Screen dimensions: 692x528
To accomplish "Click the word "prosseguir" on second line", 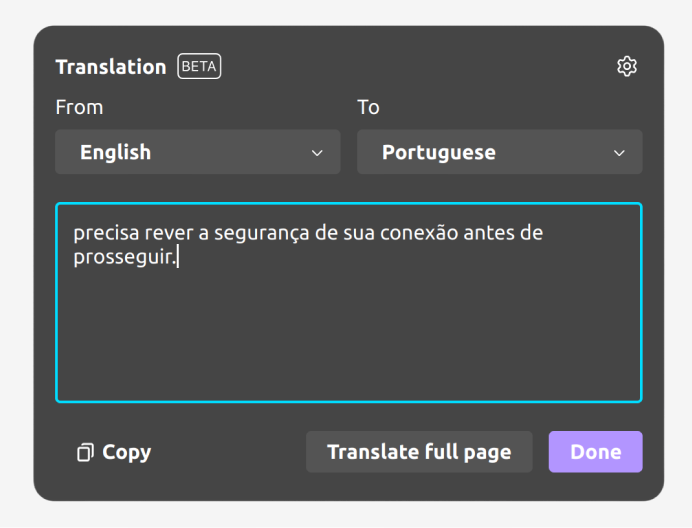I will point(123,257).
